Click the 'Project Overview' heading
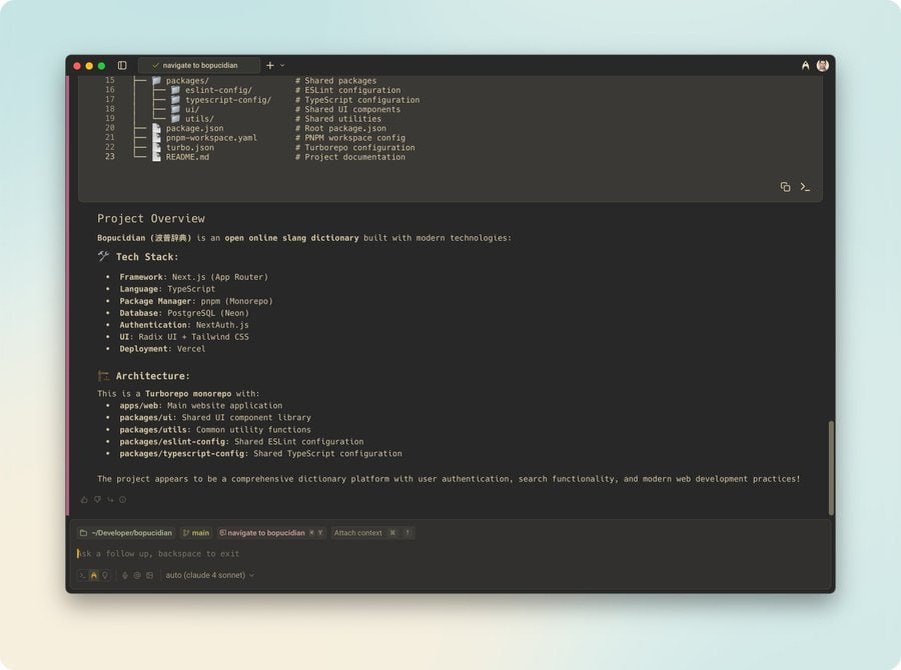Viewport: 901px width, 670px height. [x=151, y=218]
